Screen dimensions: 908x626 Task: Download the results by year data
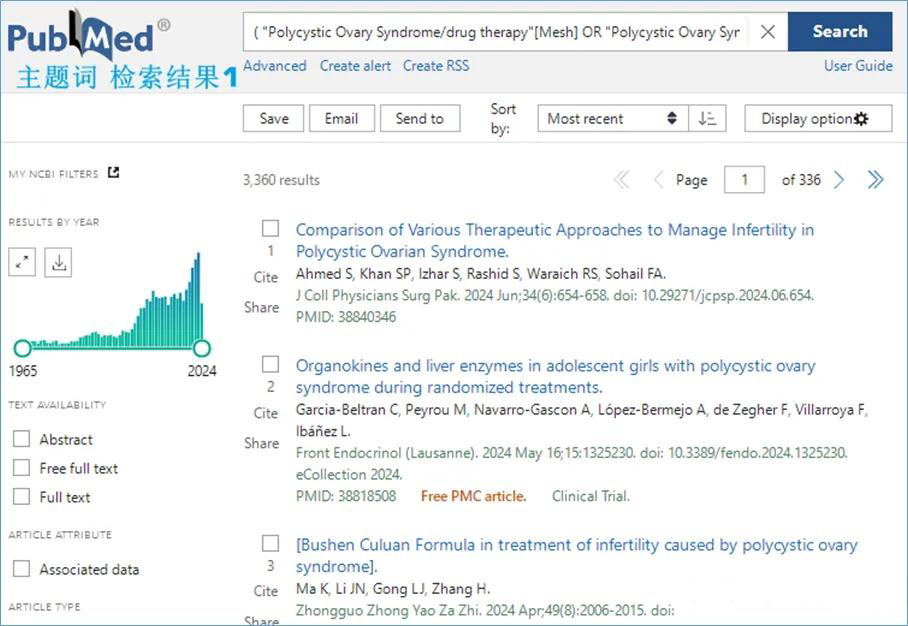58,262
